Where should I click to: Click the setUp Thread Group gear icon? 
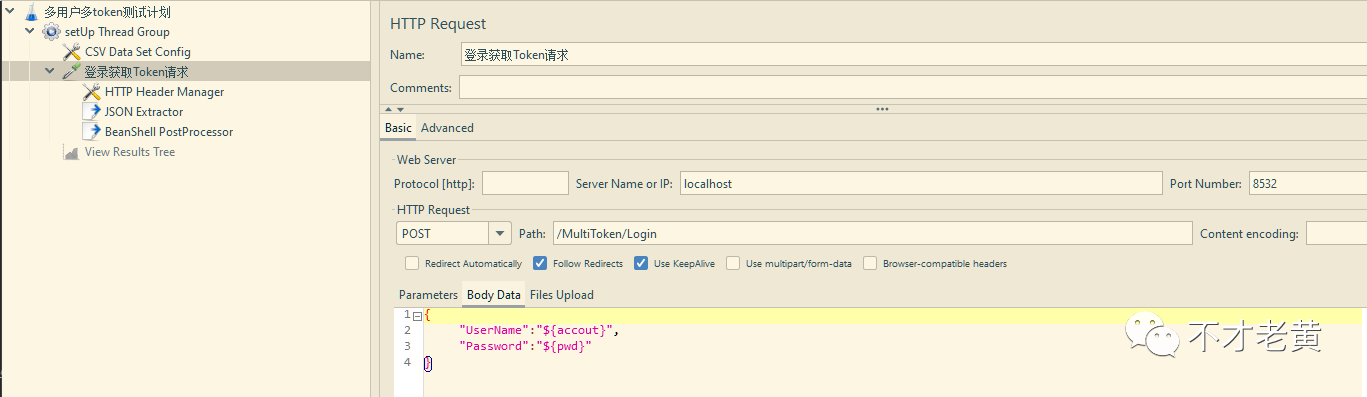pos(51,32)
